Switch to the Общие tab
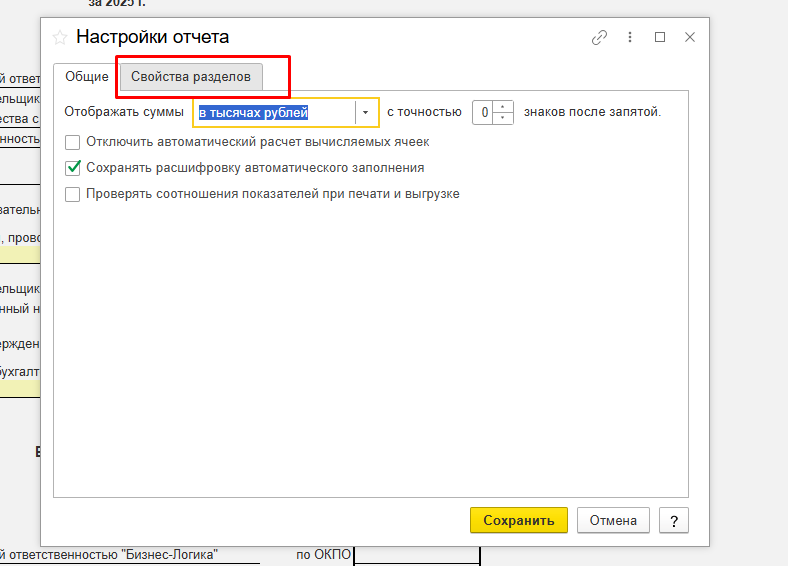 pyautogui.click(x=86, y=77)
